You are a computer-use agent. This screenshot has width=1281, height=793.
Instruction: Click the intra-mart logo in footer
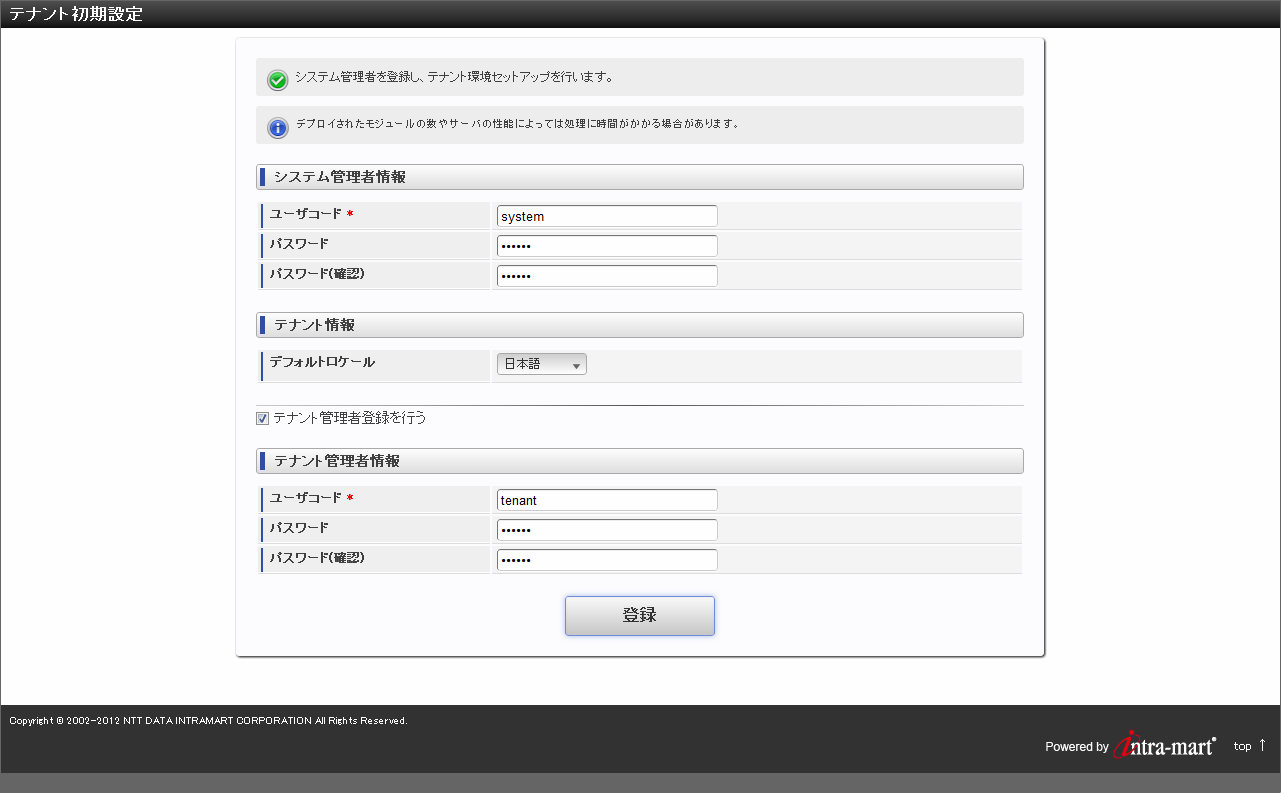tap(1164, 745)
